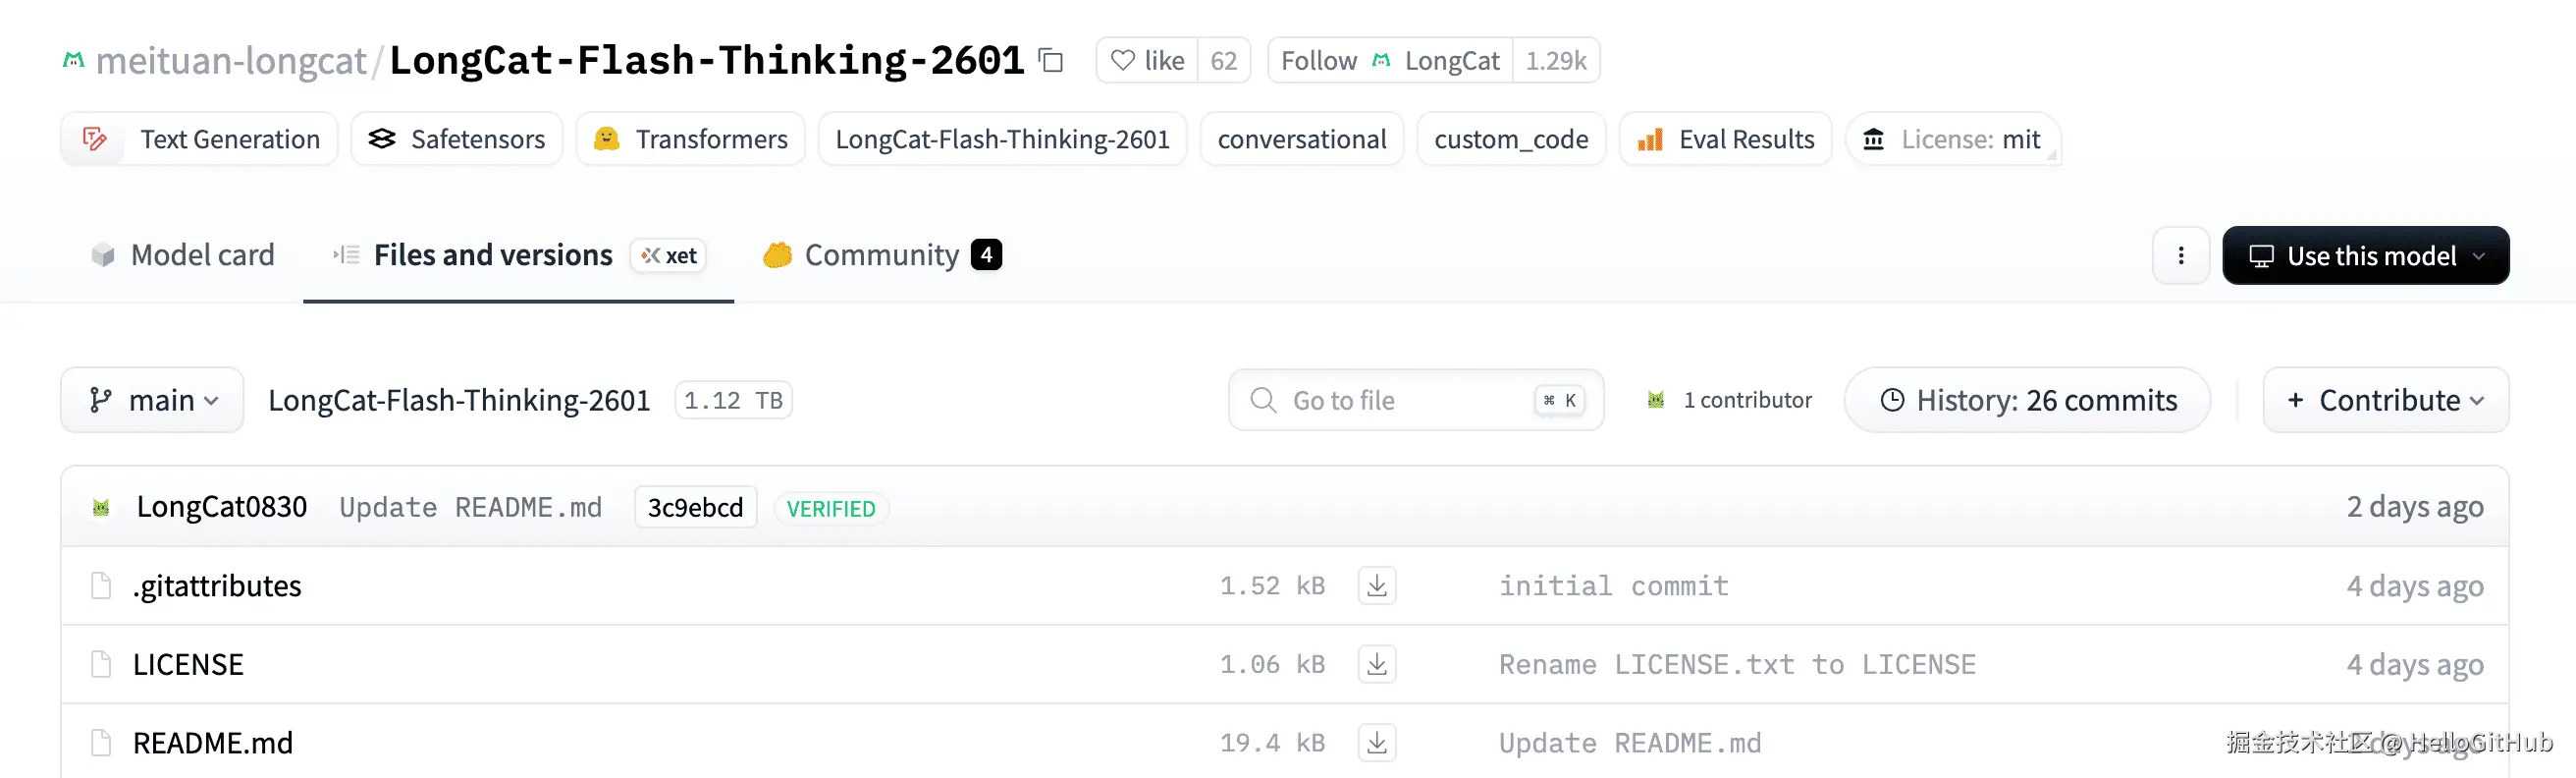Open the README.md file
Screen dimensions: 2576x778
[x=212, y=743]
